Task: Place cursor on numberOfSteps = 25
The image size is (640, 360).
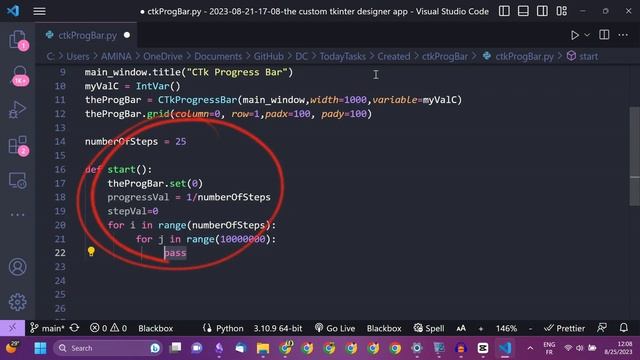Action: point(135,142)
